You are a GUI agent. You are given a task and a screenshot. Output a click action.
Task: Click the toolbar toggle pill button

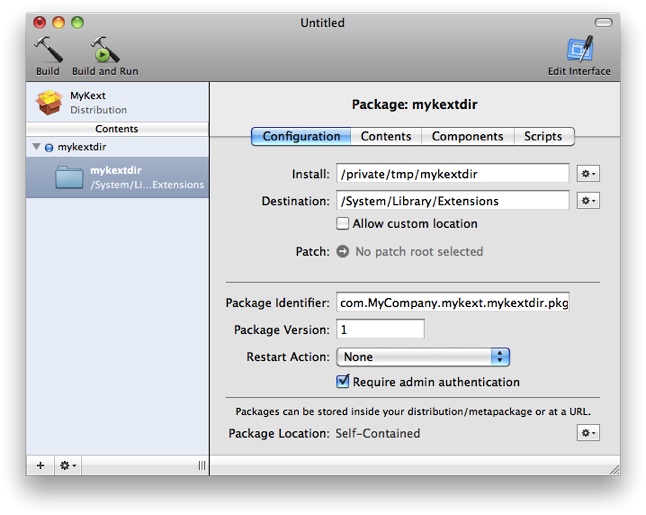click(x=603, y=22)
